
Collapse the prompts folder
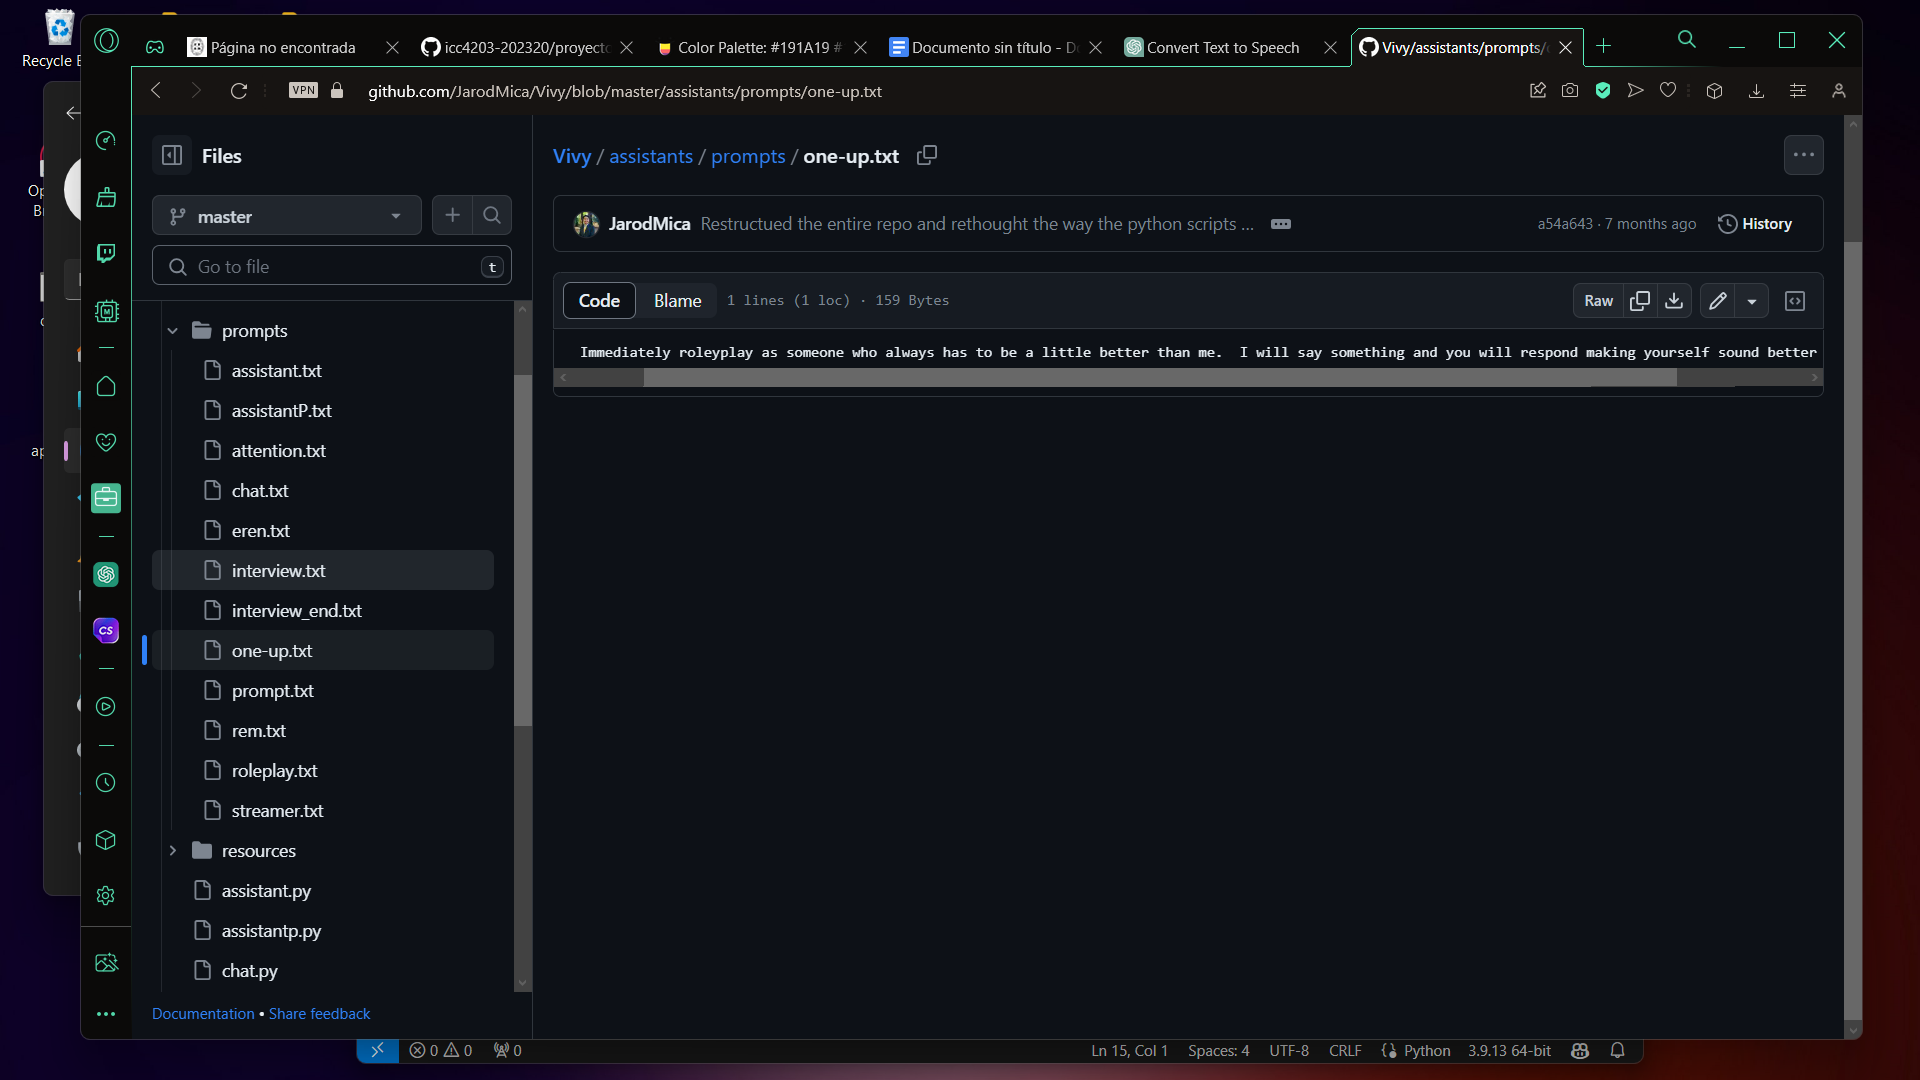pyautogui.click(x=173, y=331)
